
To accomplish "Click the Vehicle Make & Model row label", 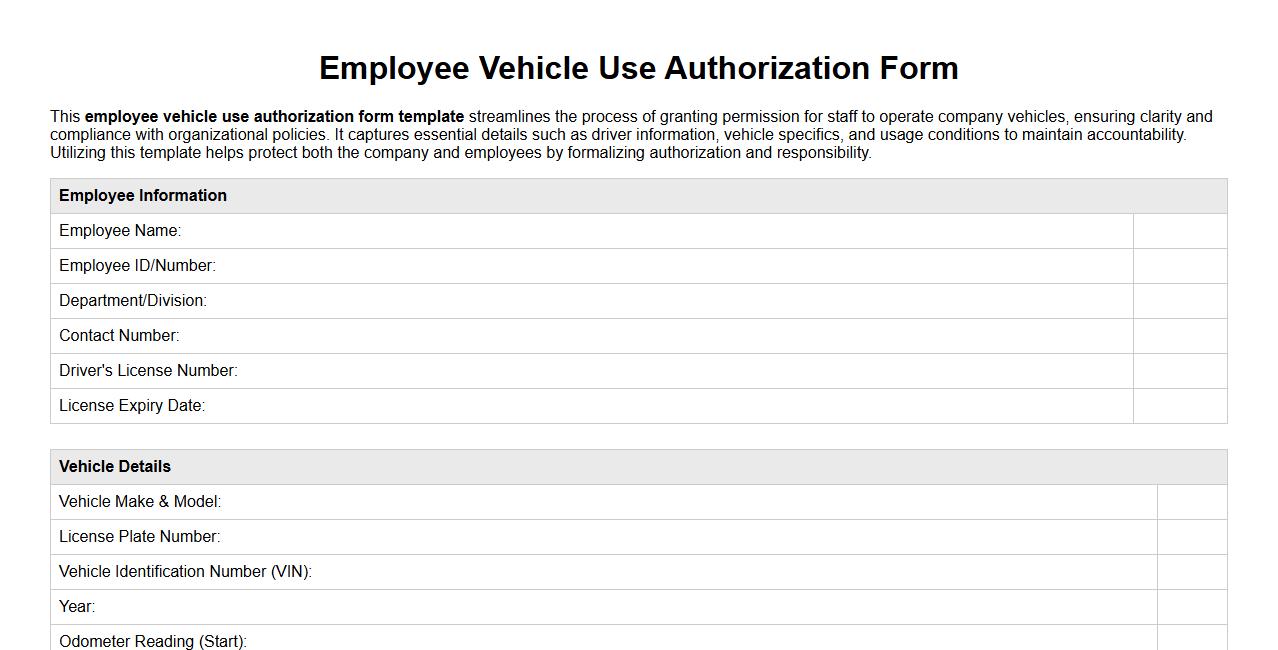I will 140,501.
